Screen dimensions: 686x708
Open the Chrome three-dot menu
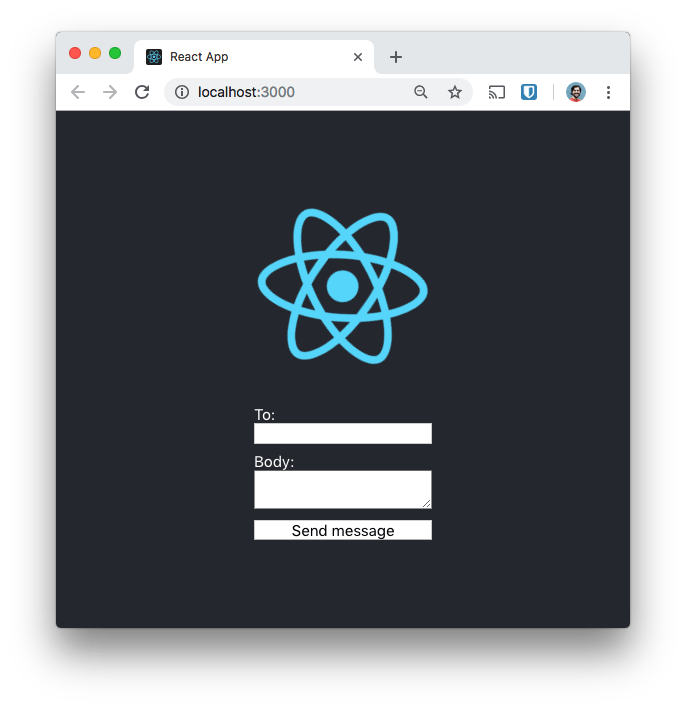pos(608,92)
